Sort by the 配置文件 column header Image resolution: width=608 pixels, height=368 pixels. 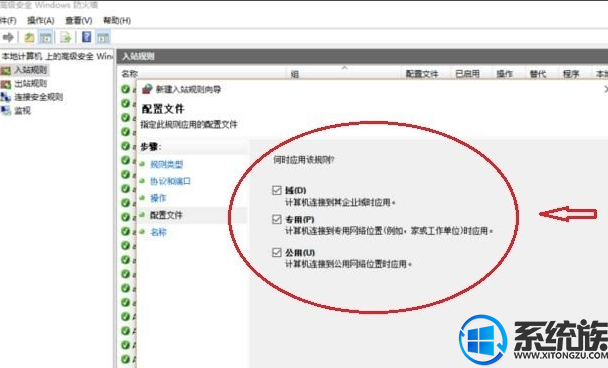pos(422,74)
